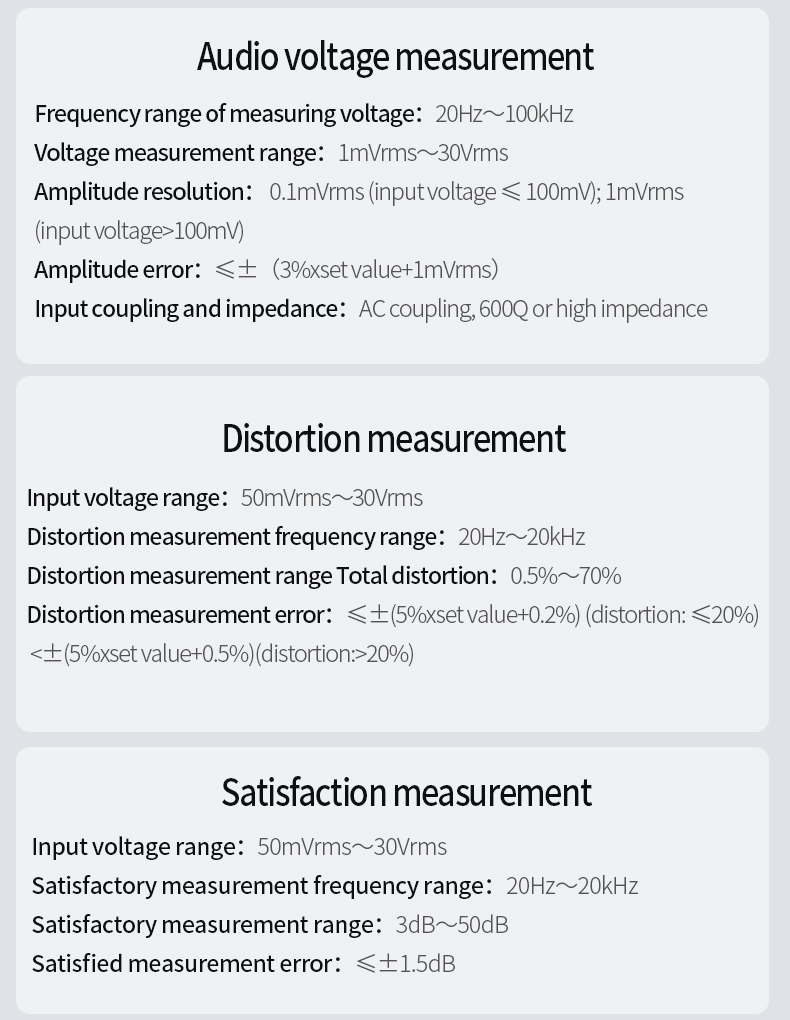Select the "Distortion measurement error" label

point(176,615)
